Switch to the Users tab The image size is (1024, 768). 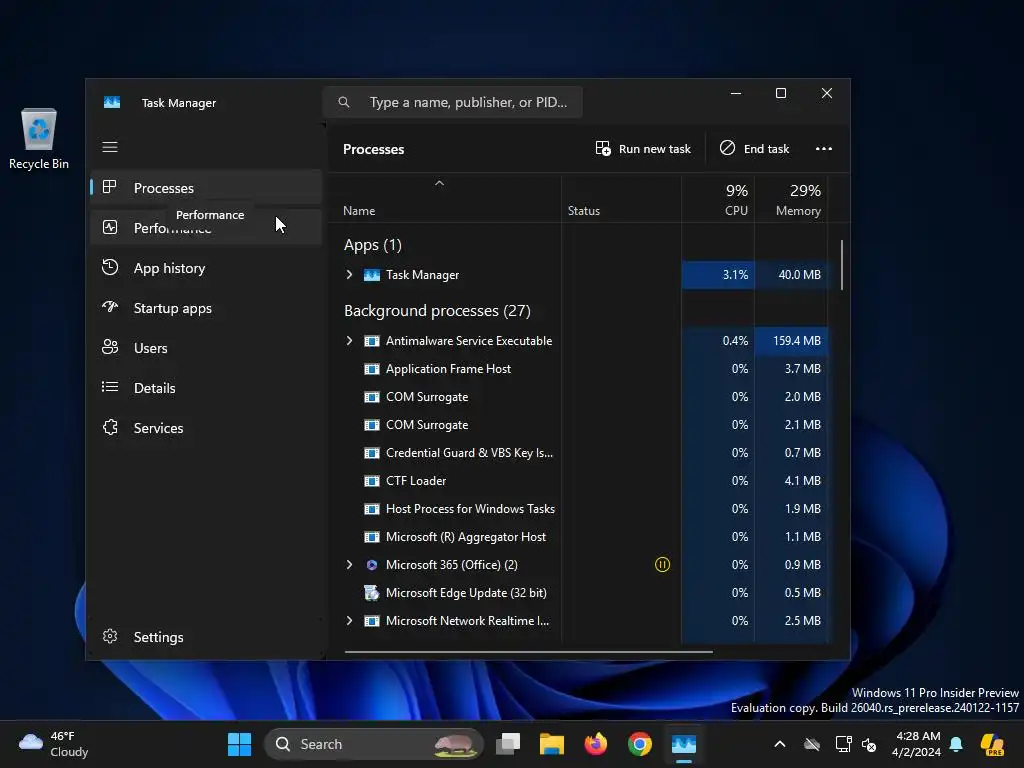pyautogui.click(x=206, y=347)
